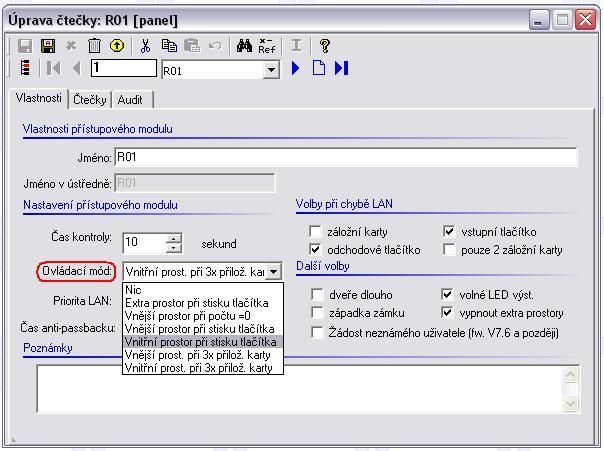Screen dimensions: 604x451
Task: Uncheck the vstupní tlačítko option
Action: [449, 231]
